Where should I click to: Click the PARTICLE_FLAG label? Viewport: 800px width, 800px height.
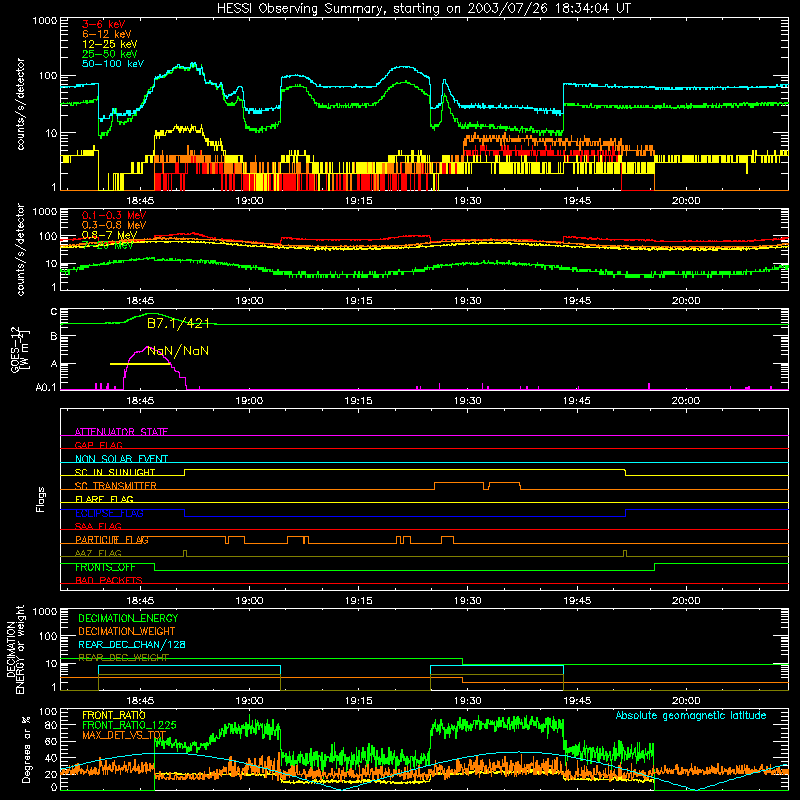(112, 540)
